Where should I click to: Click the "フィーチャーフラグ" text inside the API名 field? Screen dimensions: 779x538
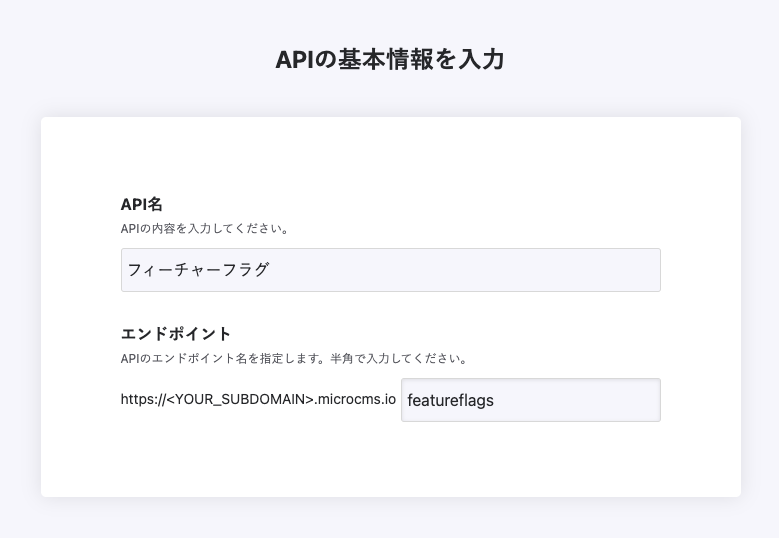click(198, 270)
